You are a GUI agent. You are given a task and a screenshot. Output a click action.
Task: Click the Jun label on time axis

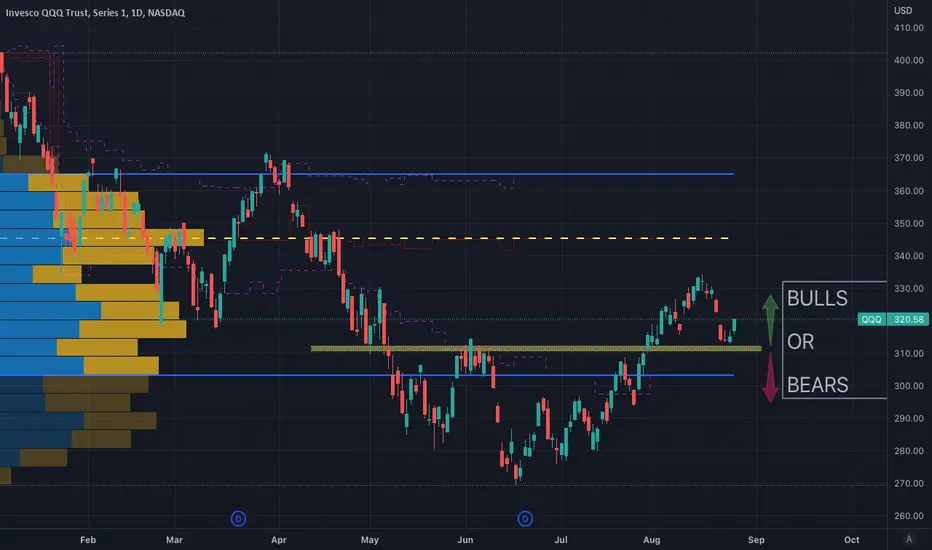pyautogui.click(x=465, y=540)
